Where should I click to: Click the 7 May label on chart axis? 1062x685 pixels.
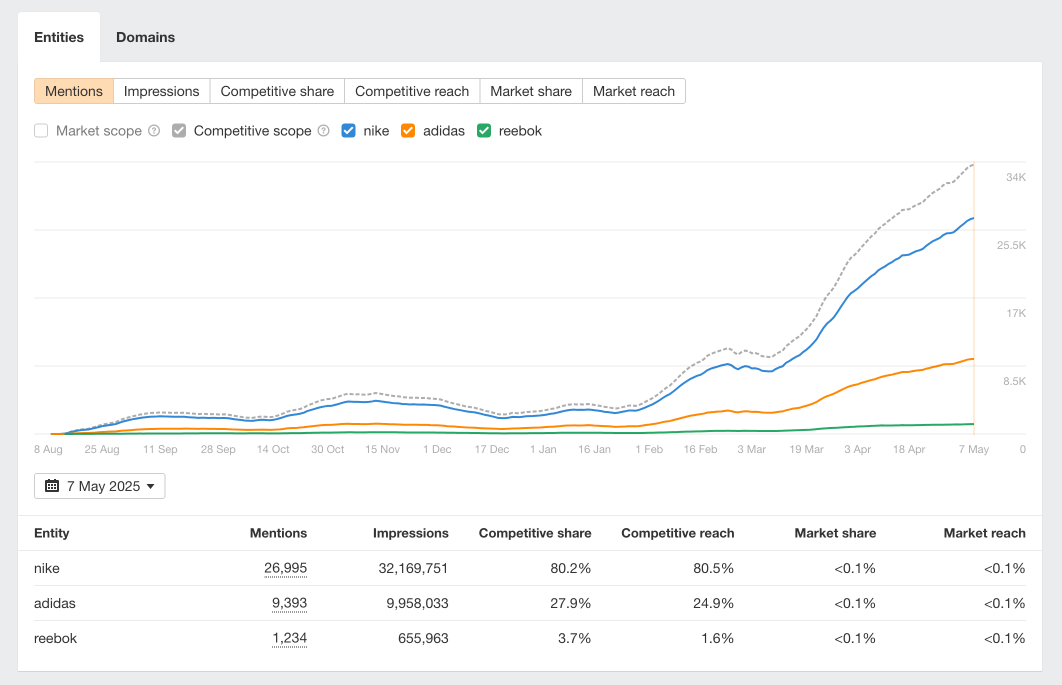[x=974, y=449]
